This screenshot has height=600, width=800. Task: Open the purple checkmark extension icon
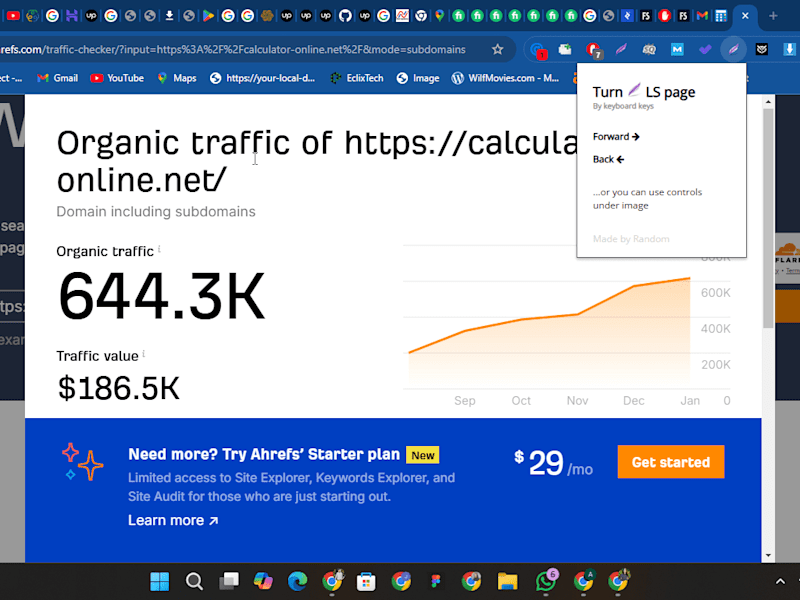[x=705, y=49]
